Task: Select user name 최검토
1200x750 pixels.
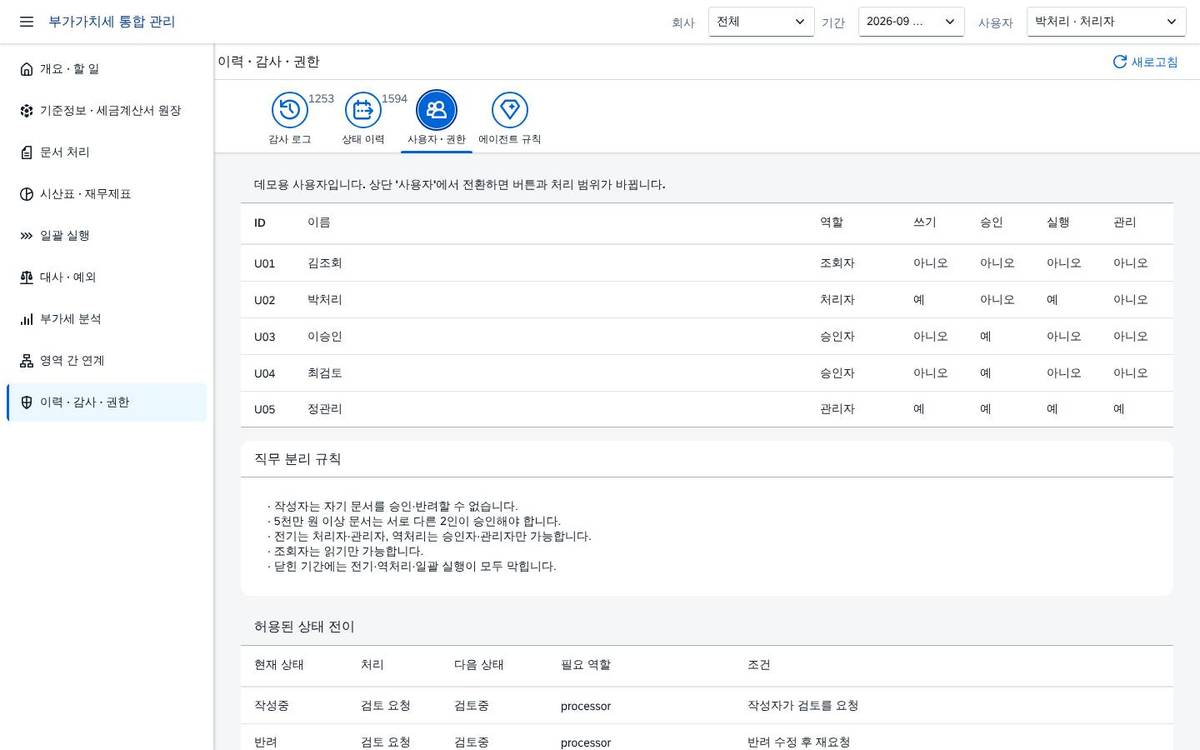Action: click(x=325, y=373)
